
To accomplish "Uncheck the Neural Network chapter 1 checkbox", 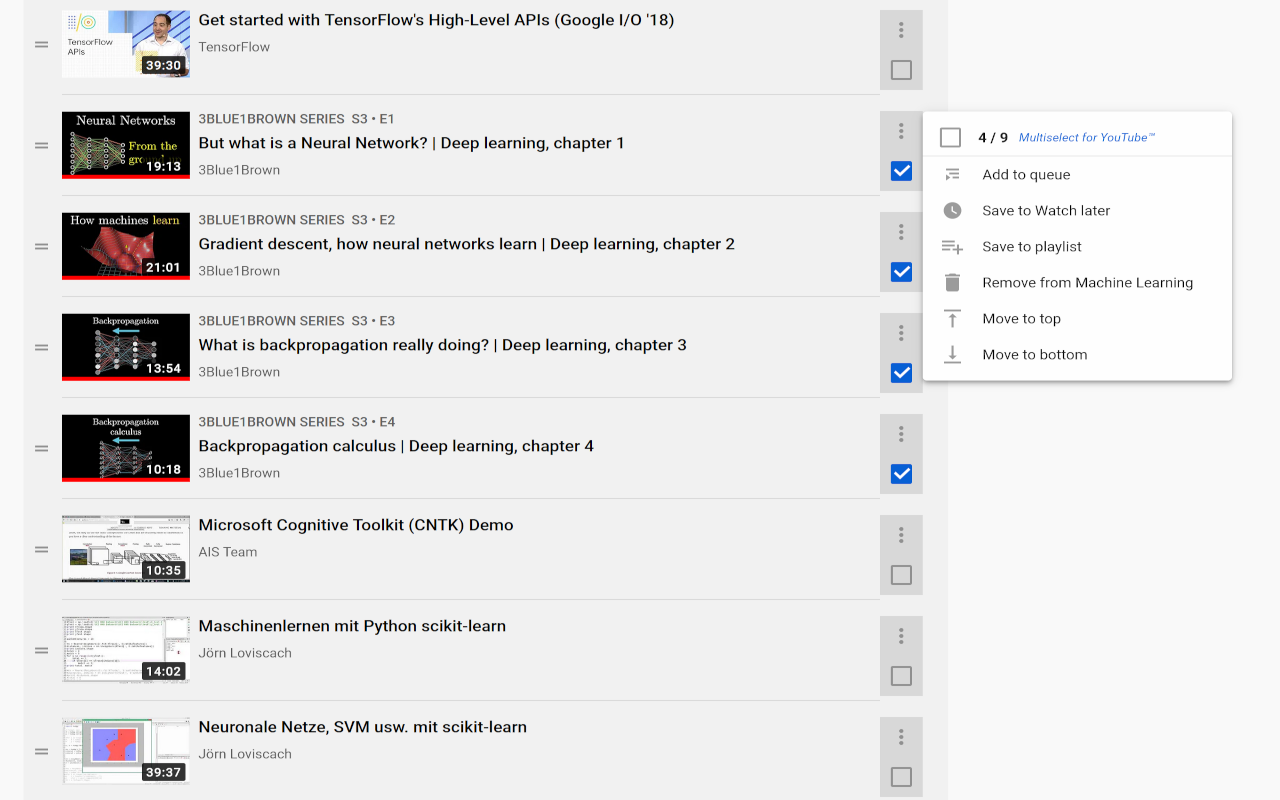I will [x=901, y=171].
